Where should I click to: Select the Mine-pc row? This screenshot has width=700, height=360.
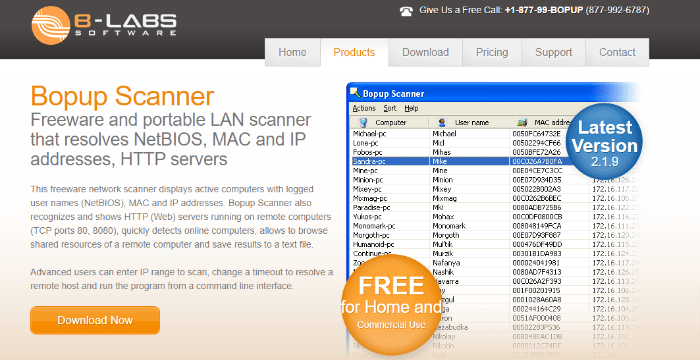tap(494, 170)
